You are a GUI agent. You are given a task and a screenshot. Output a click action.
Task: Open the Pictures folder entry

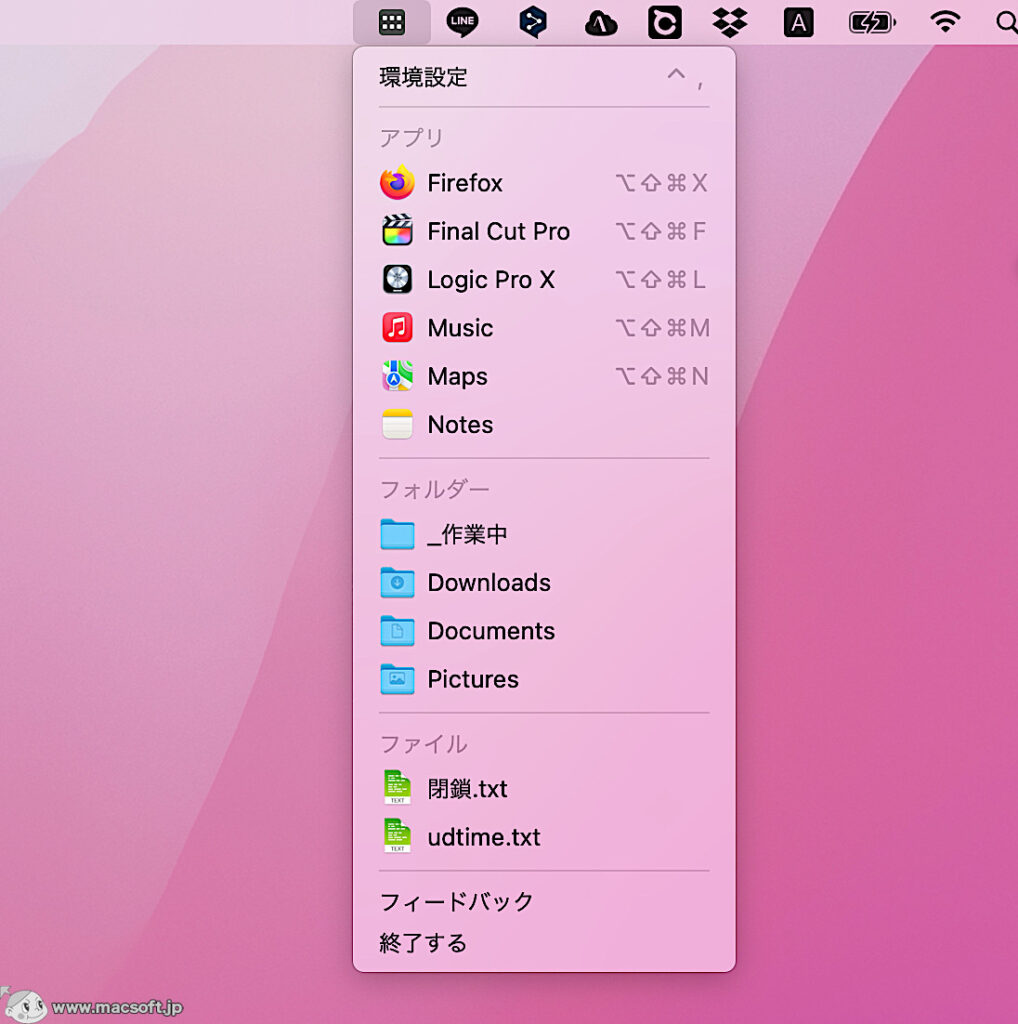click(x=544, y=679)
